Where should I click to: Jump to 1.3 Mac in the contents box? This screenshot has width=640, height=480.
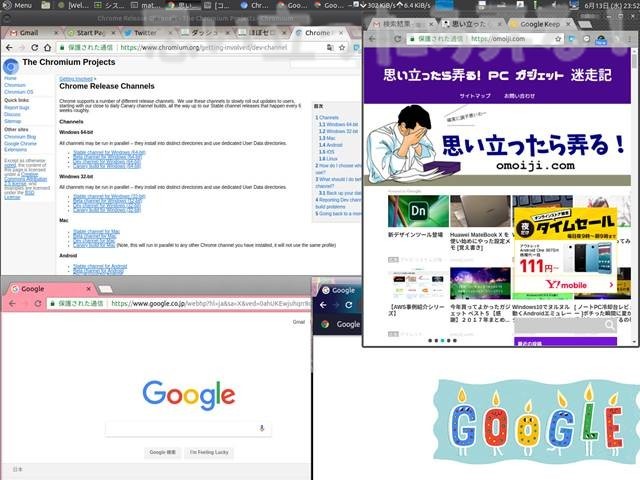(327, 138)
